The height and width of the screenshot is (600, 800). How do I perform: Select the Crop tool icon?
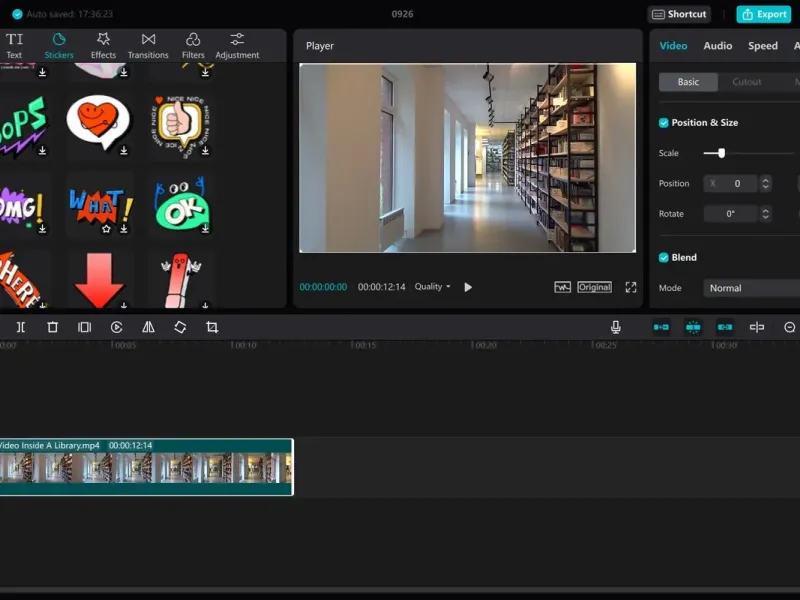[212, 327]
